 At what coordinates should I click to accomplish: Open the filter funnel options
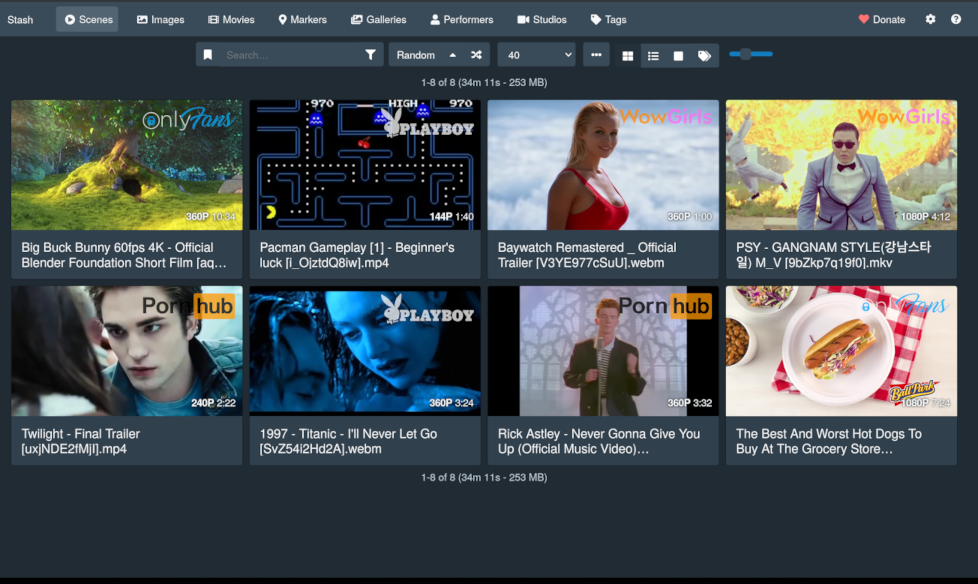[370, 55]
